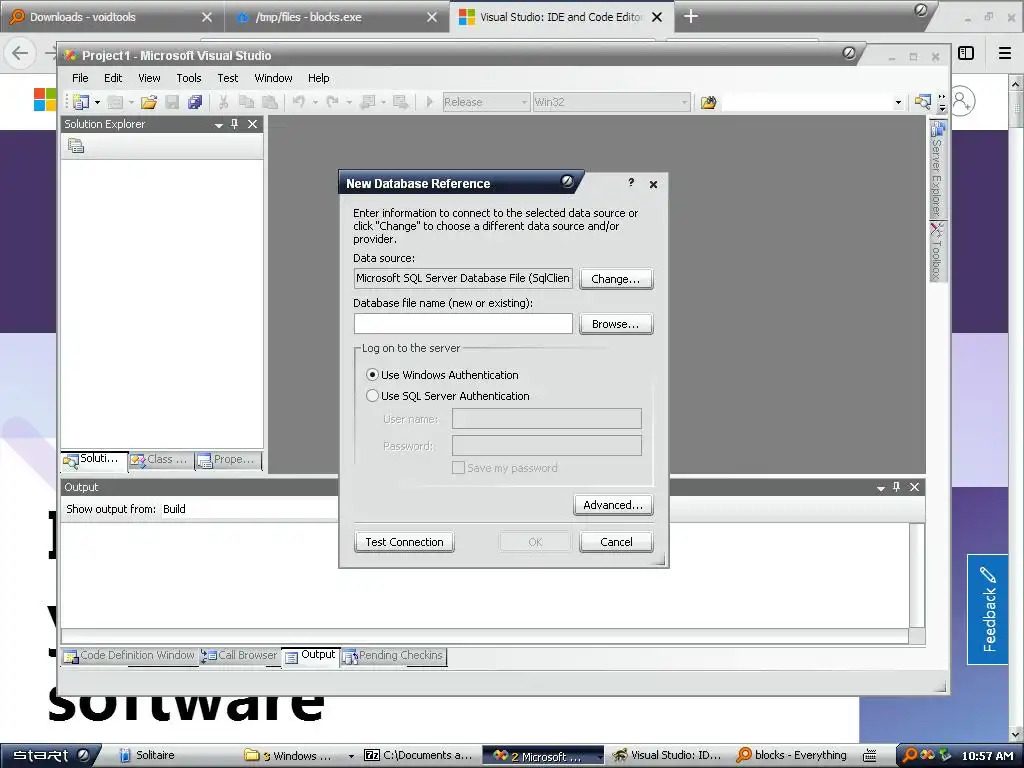
Task: Click the Start button on the taskbar
Action: (x=50, y=756)
